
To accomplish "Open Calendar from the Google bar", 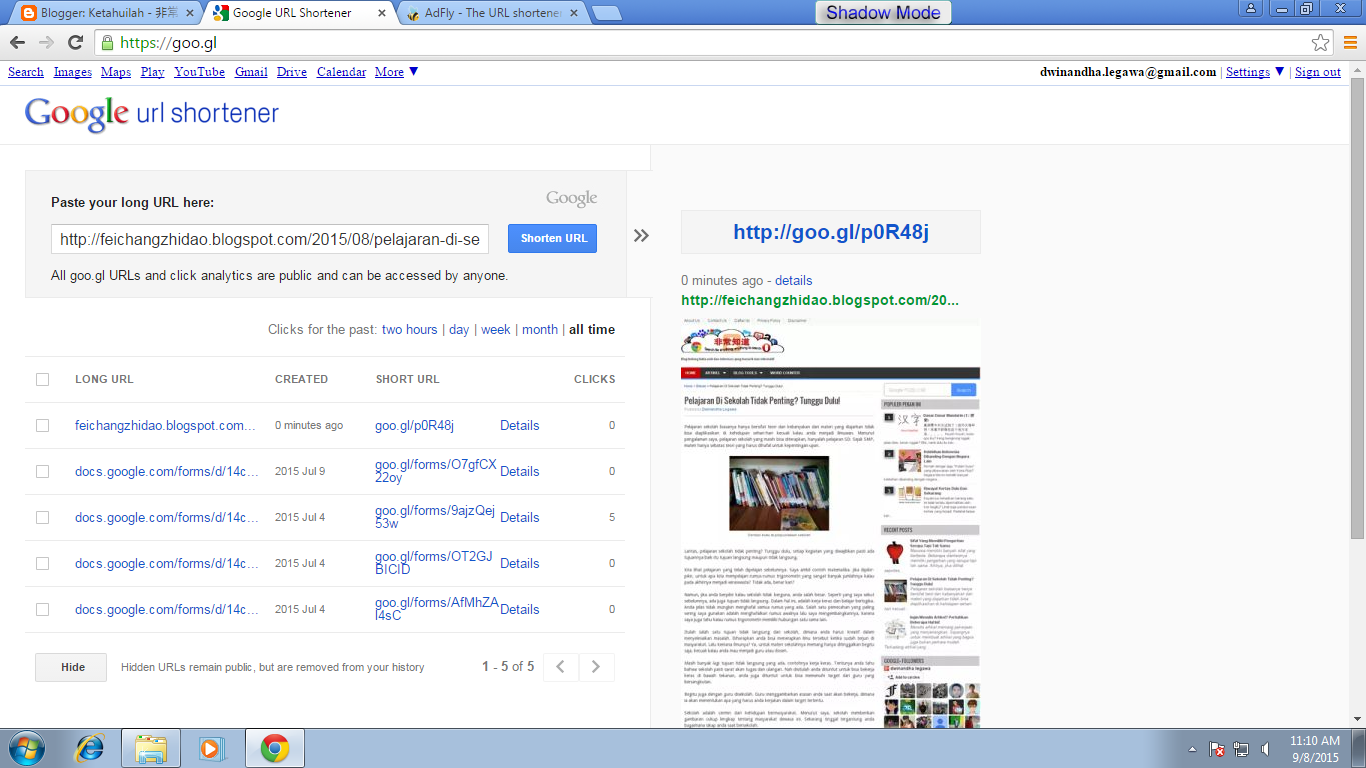I will pos(342,72).
